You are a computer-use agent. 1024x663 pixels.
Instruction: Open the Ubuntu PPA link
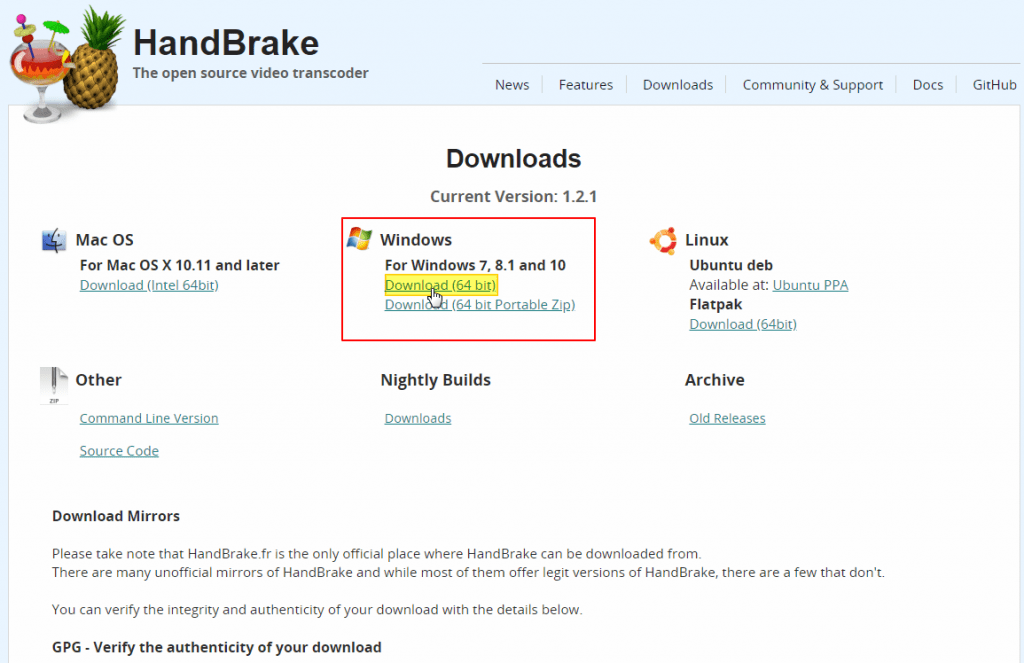point(810,285)
